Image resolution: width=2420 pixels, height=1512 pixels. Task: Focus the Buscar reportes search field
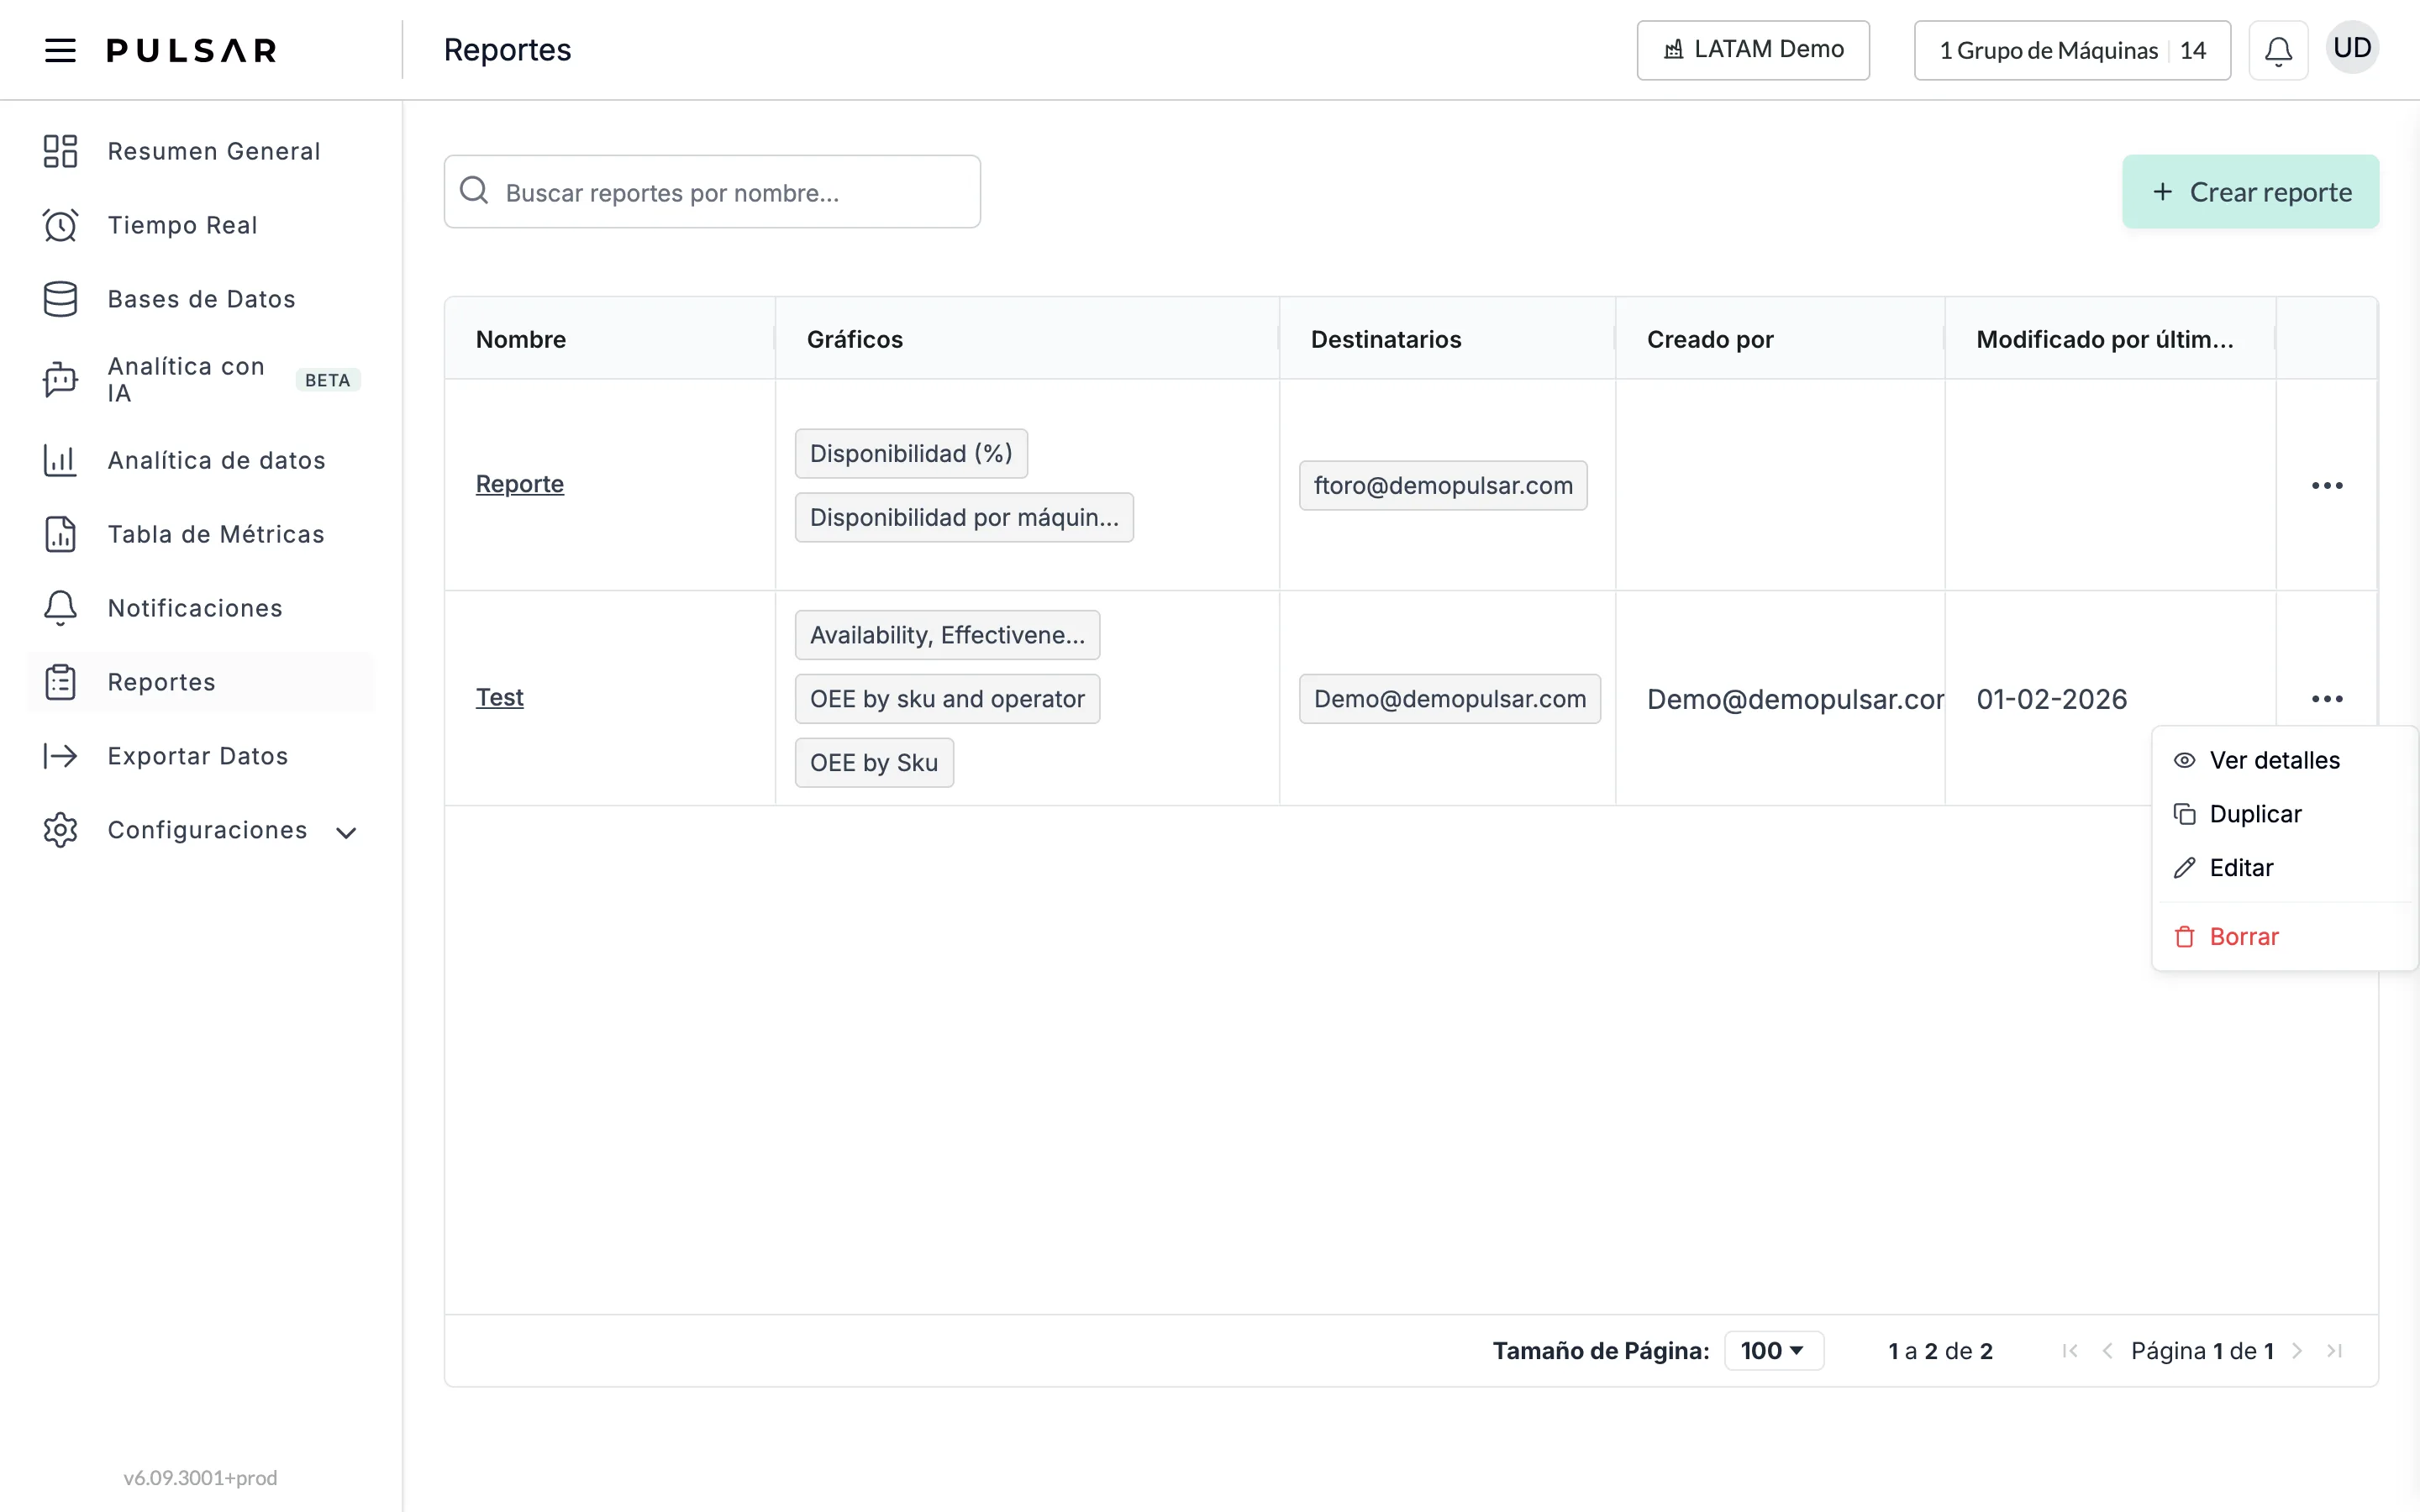point(712,191)
